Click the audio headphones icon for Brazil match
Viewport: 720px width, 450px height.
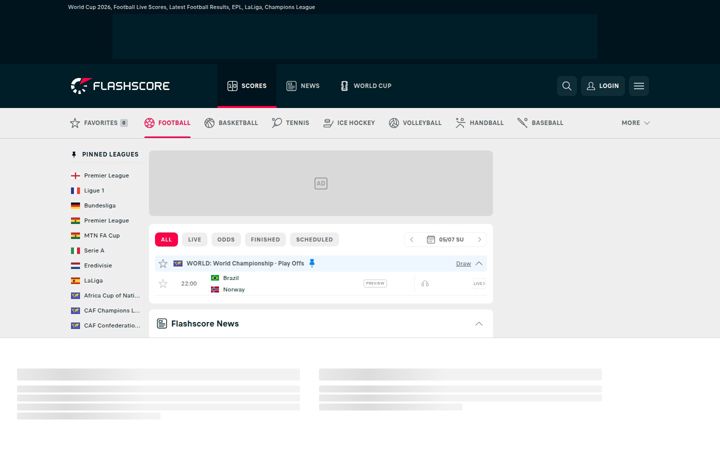pyautogui.click(x=425, y=284)
